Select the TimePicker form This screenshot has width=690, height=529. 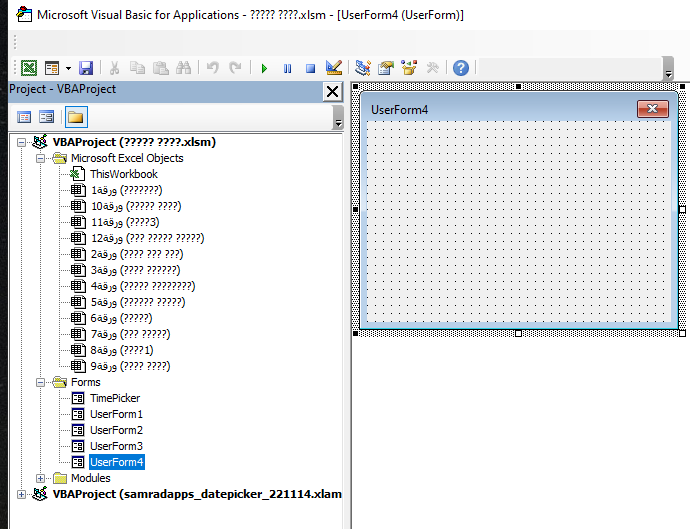pos(115,398)
